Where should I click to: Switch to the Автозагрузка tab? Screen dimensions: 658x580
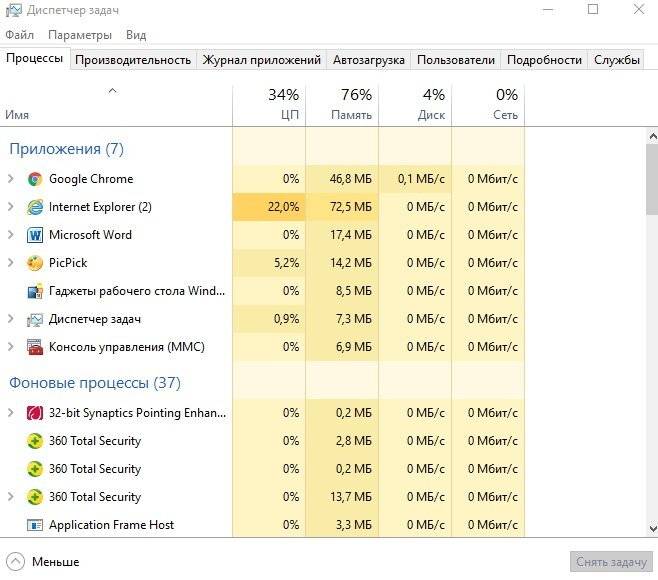click(x=369, y=60)
